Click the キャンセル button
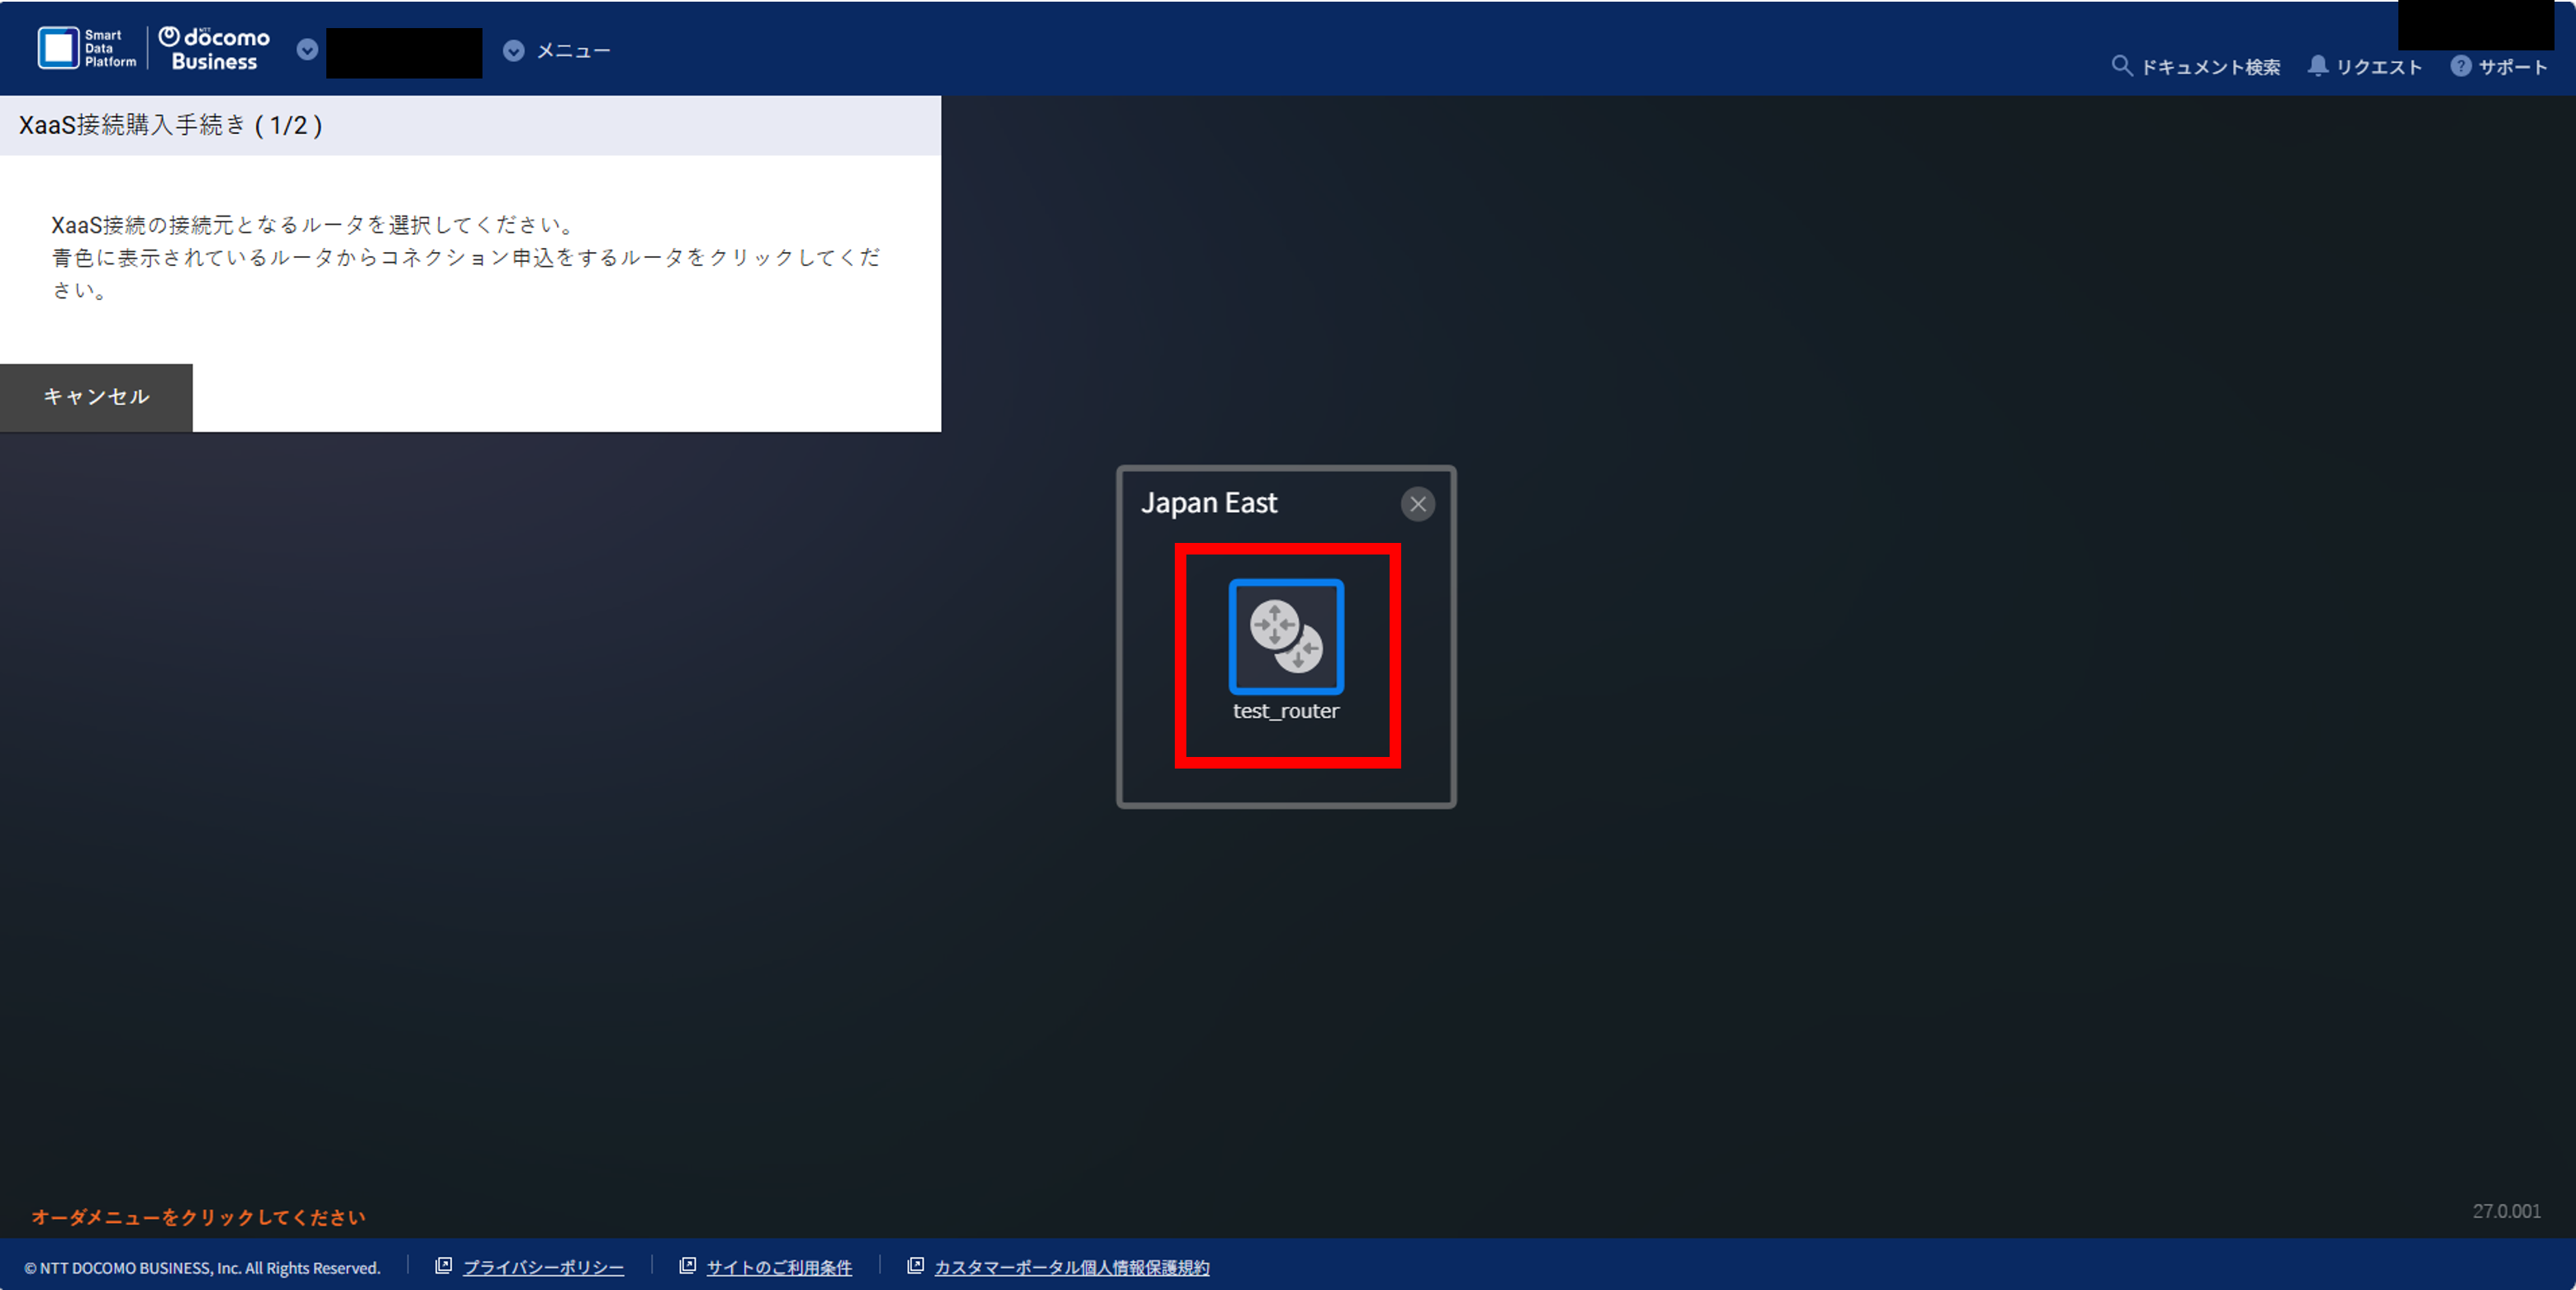This screenshot has width=2576, height=1290. click(96, 397)
